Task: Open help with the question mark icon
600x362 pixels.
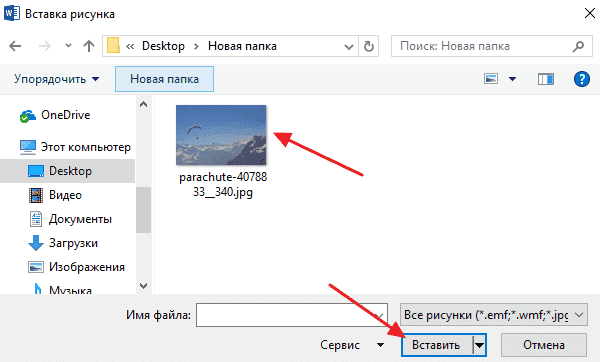Action: [x=582, y=79]
